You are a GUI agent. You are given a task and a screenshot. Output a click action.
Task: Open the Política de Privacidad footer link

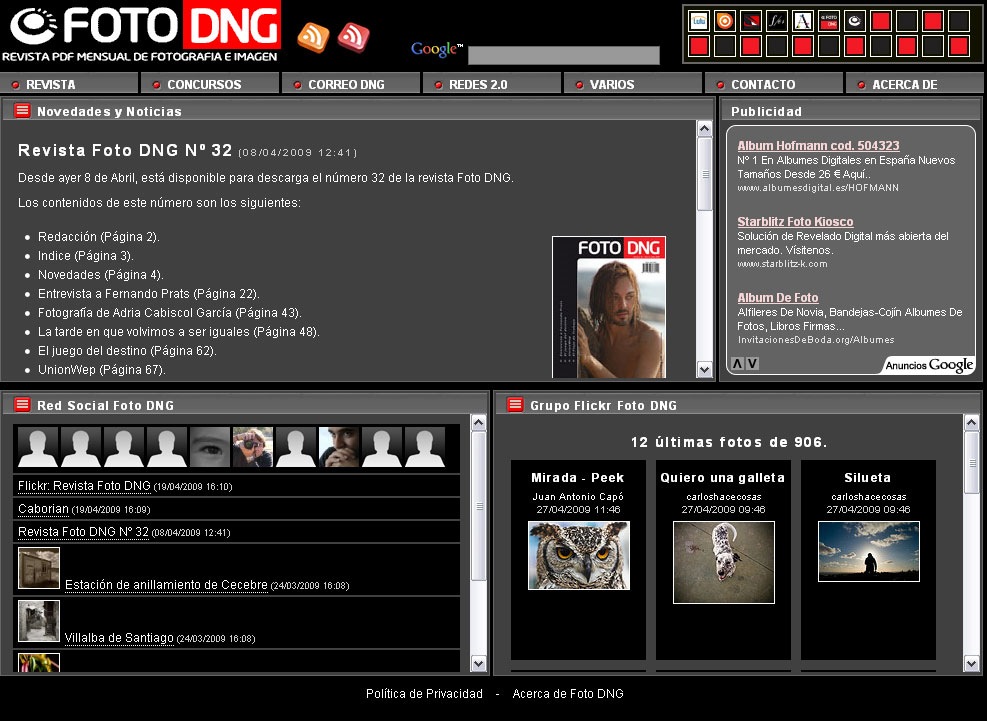(x=424, y=693)
